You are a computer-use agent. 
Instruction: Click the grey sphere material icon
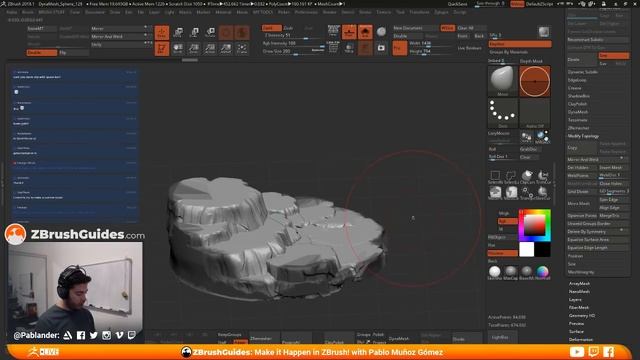click(381, 32)
